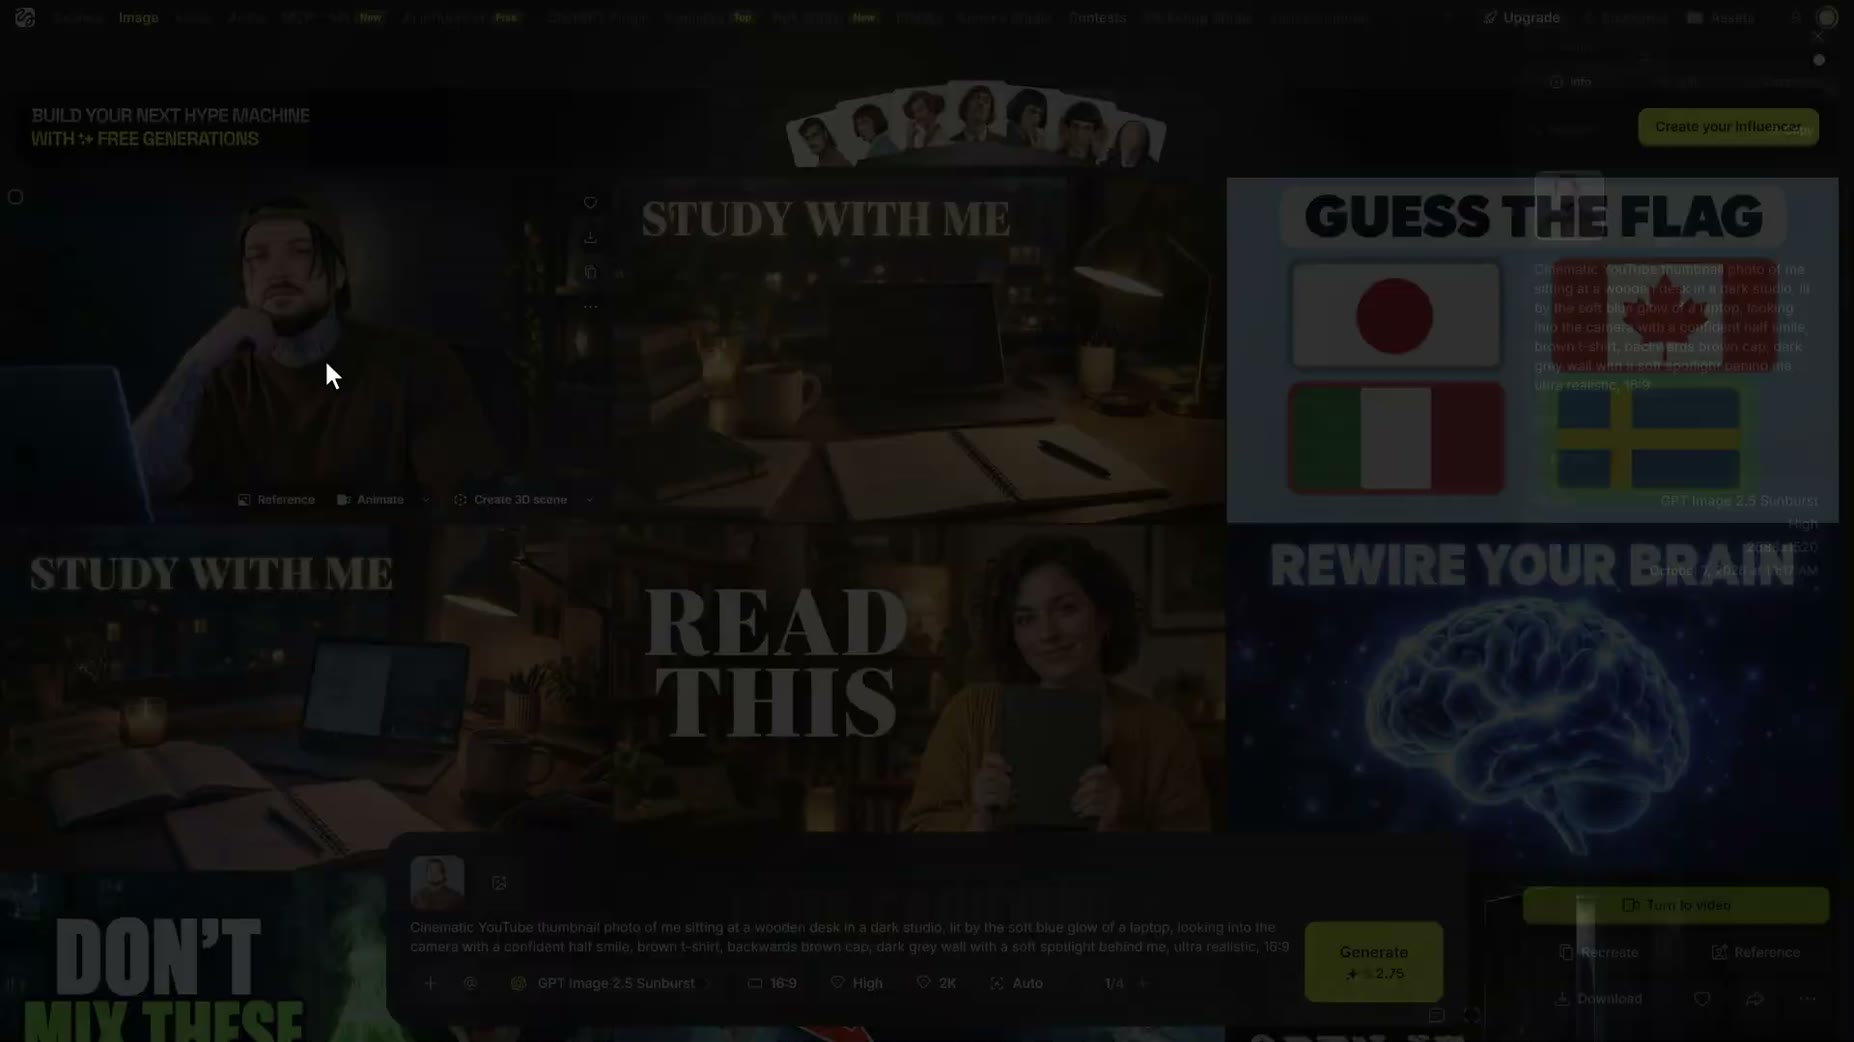This screenshot has width=1854, height=1042.
Task: Expand the chevron next to Create 3D scene
Action: click(x=589, y=500)
